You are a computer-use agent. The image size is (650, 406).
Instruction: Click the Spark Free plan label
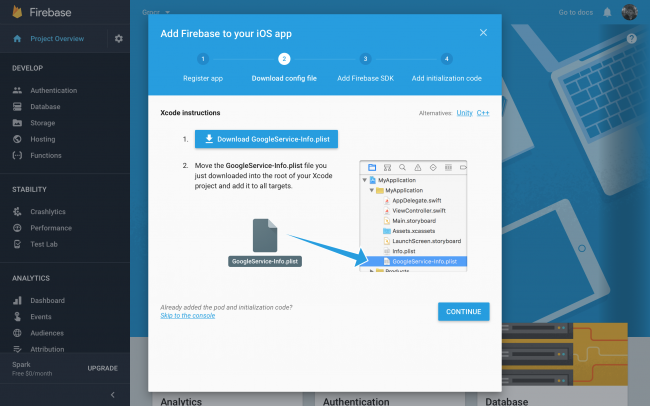pos(32,368)
